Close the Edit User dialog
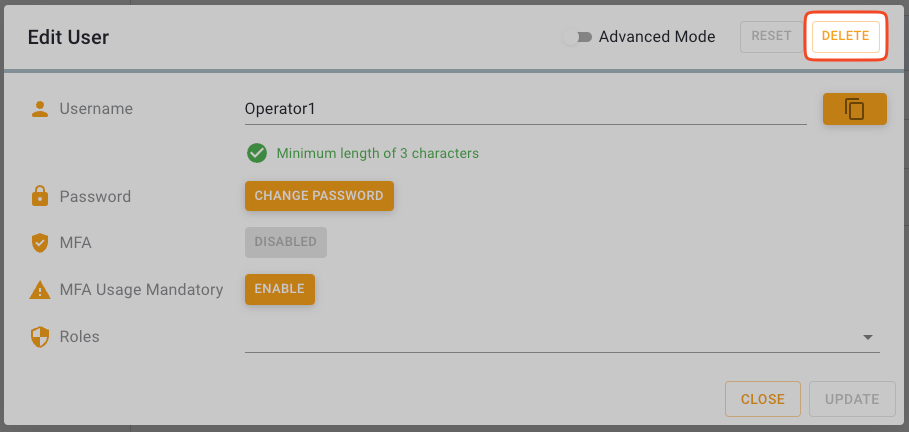 coord(762,399)
